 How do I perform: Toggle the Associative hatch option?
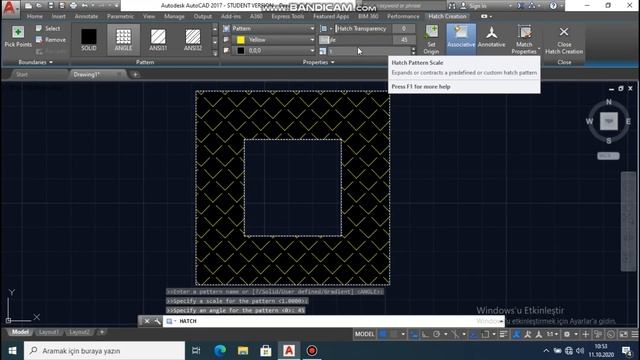pos(461,39)
